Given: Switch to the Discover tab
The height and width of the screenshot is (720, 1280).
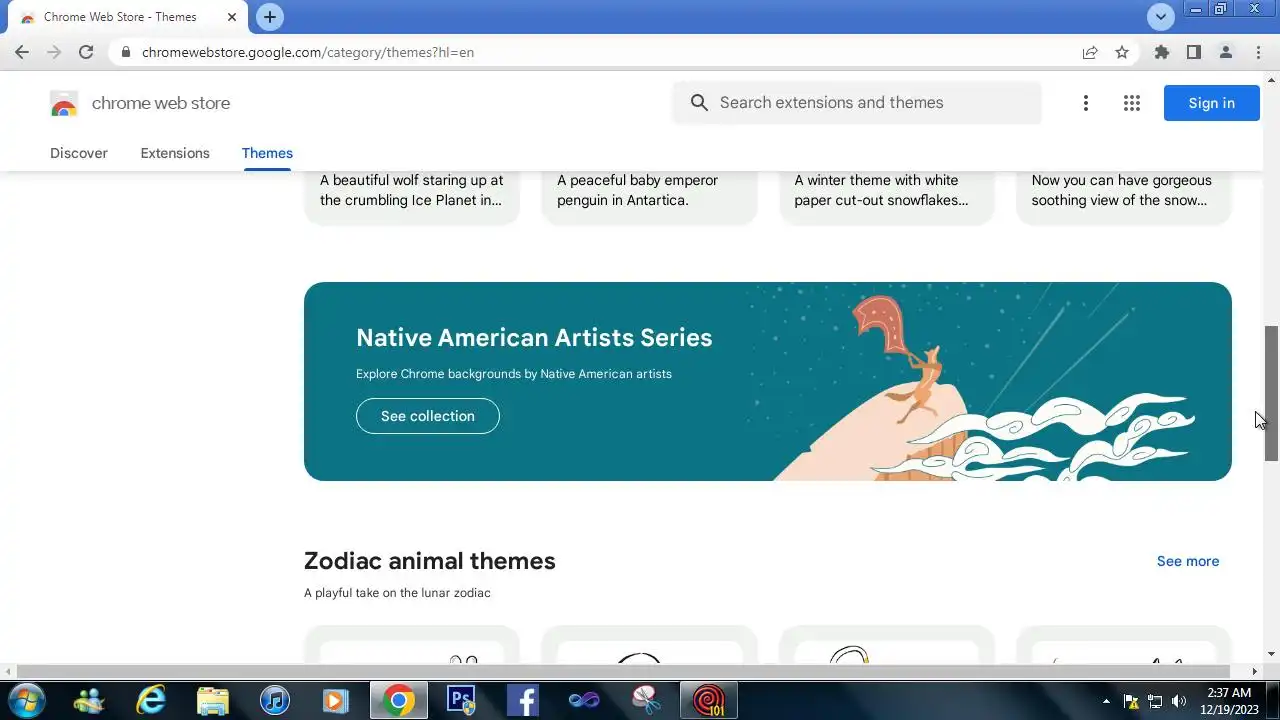Looking at the screenshot, I should [x=79, y=153].
